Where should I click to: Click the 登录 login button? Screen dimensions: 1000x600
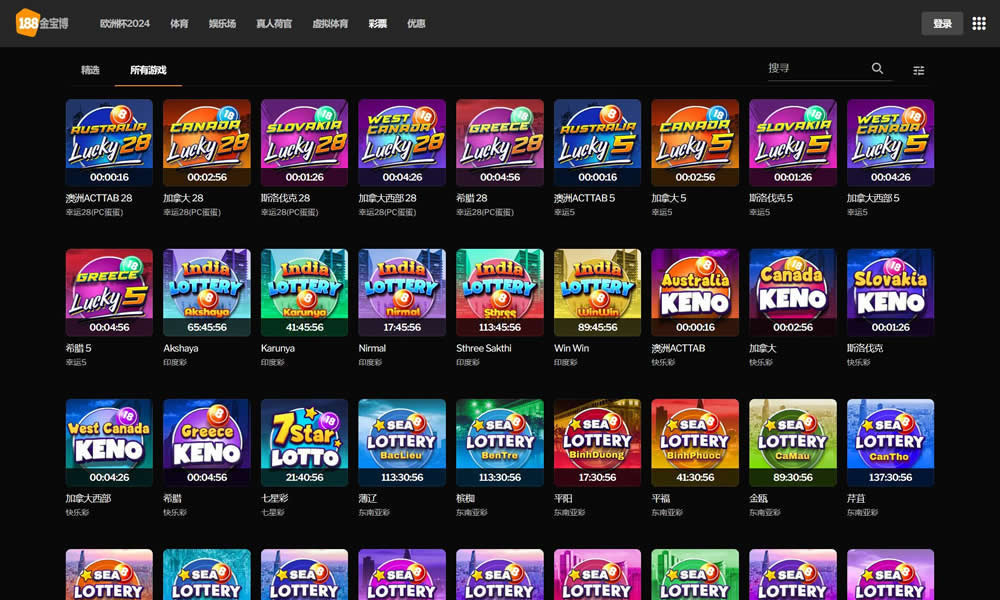[942, 24]
